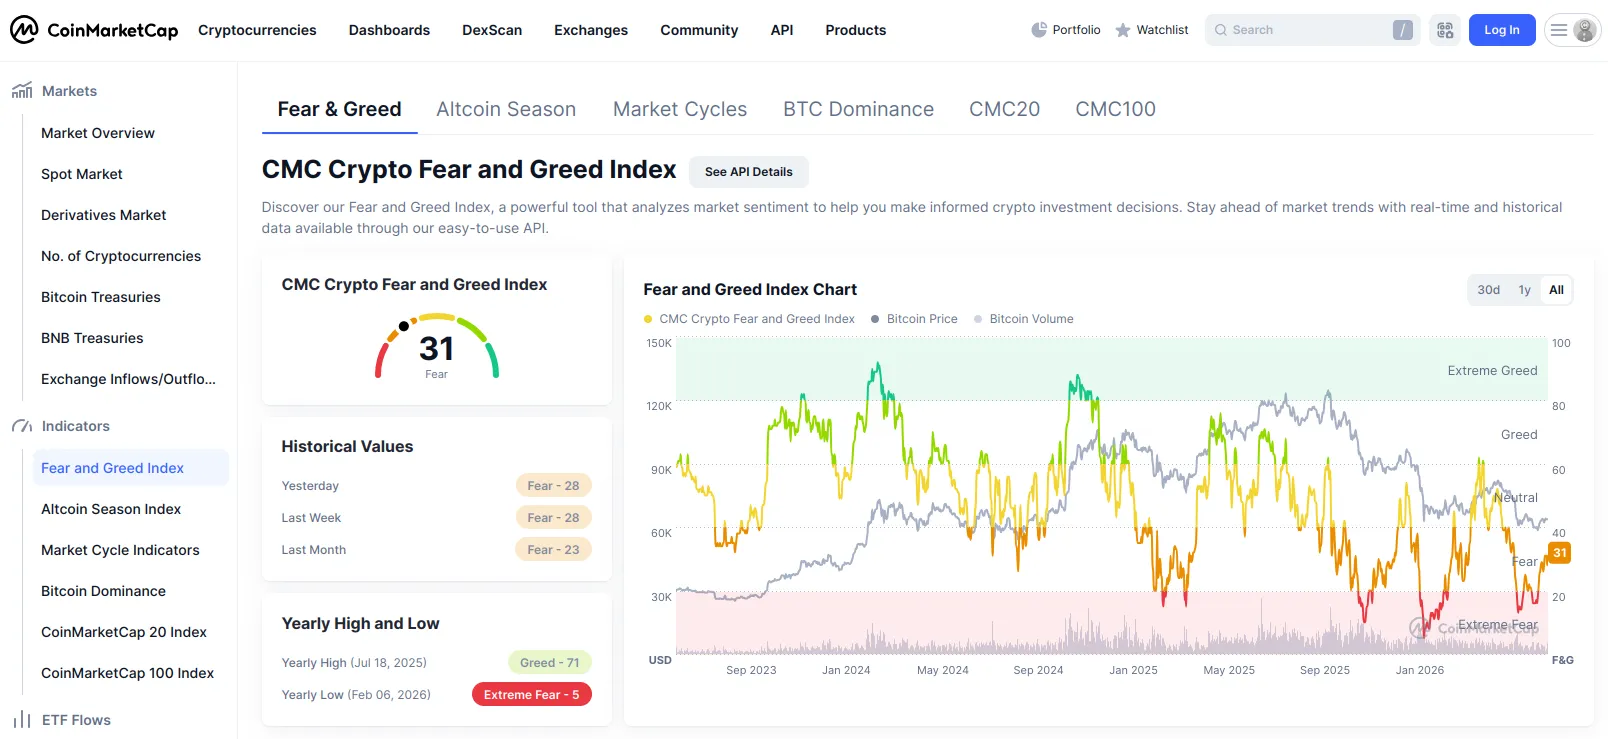The width and height of the screenshot is (1608, 739).
Task: Toggle the Bitcoin Price legend series
Action: [914, 319]
